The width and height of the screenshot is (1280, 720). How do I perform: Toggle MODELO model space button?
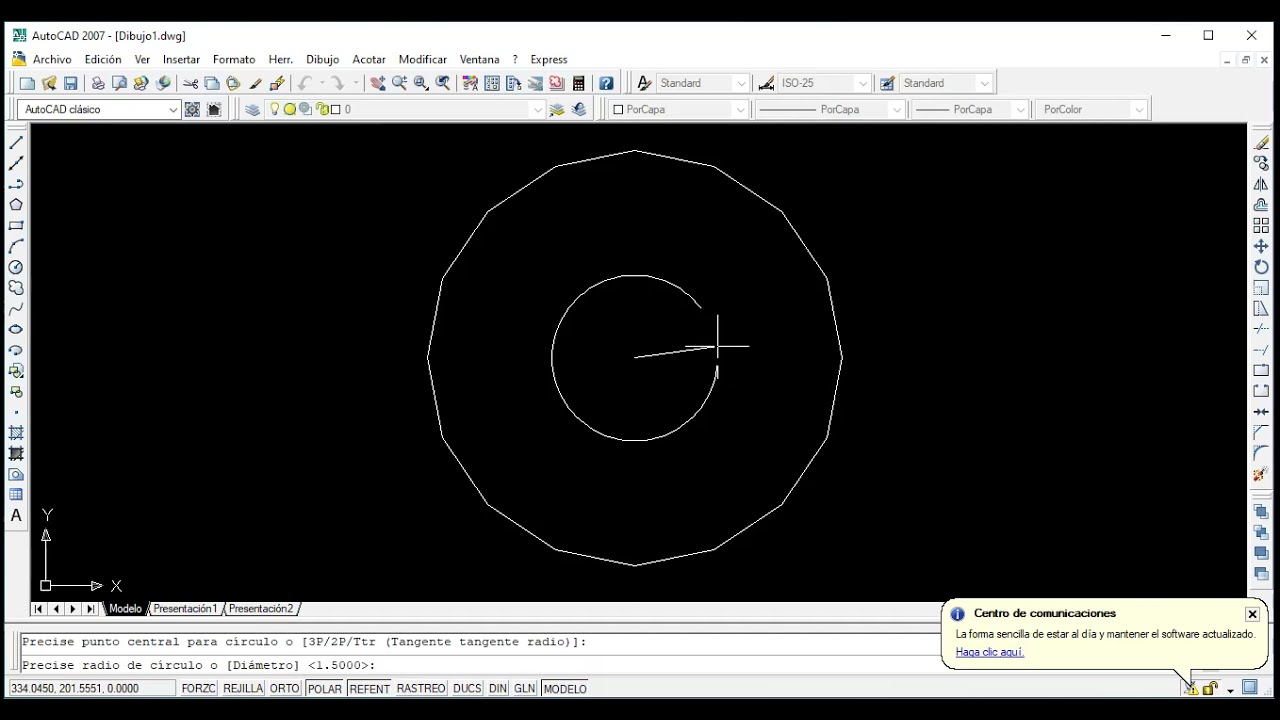point(565,688)
